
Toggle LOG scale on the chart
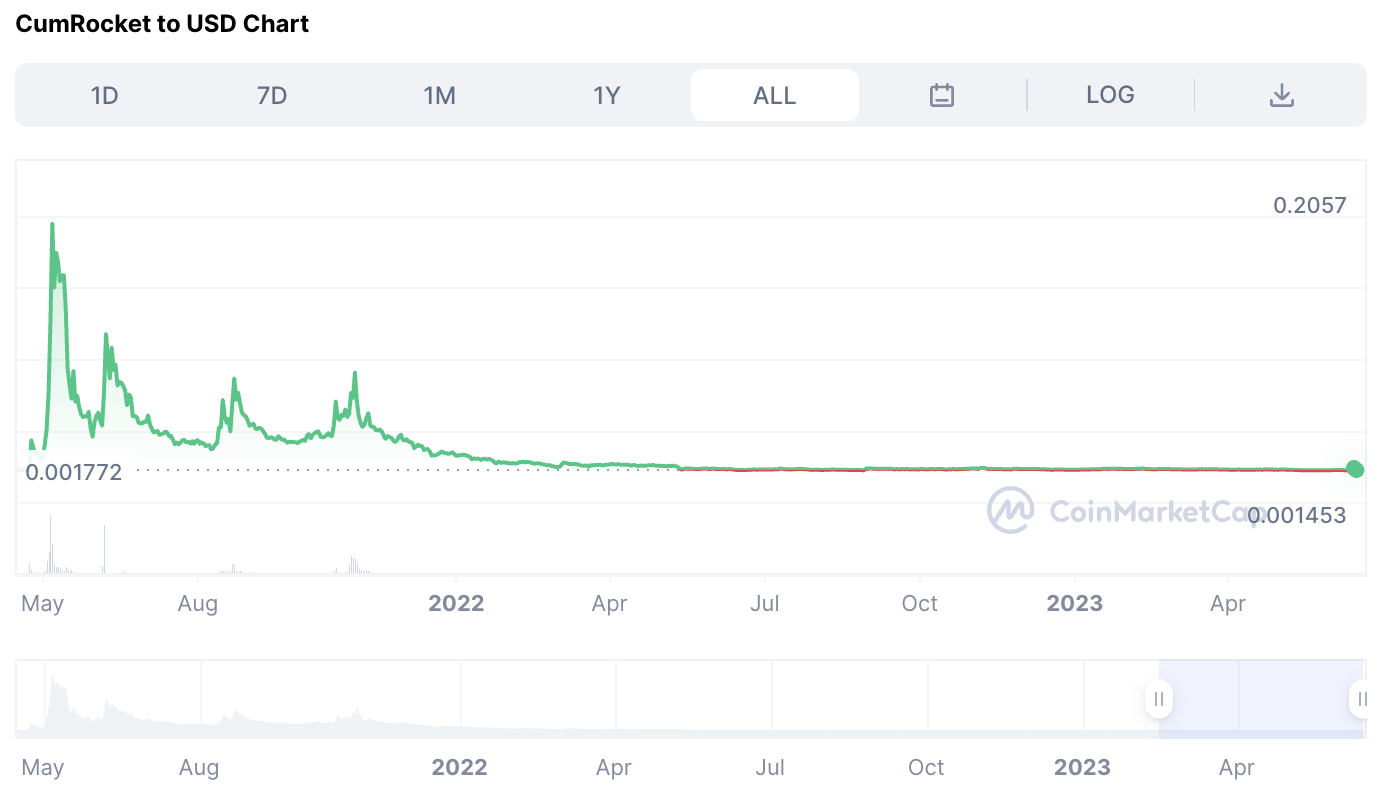[x=1110, y=95]
